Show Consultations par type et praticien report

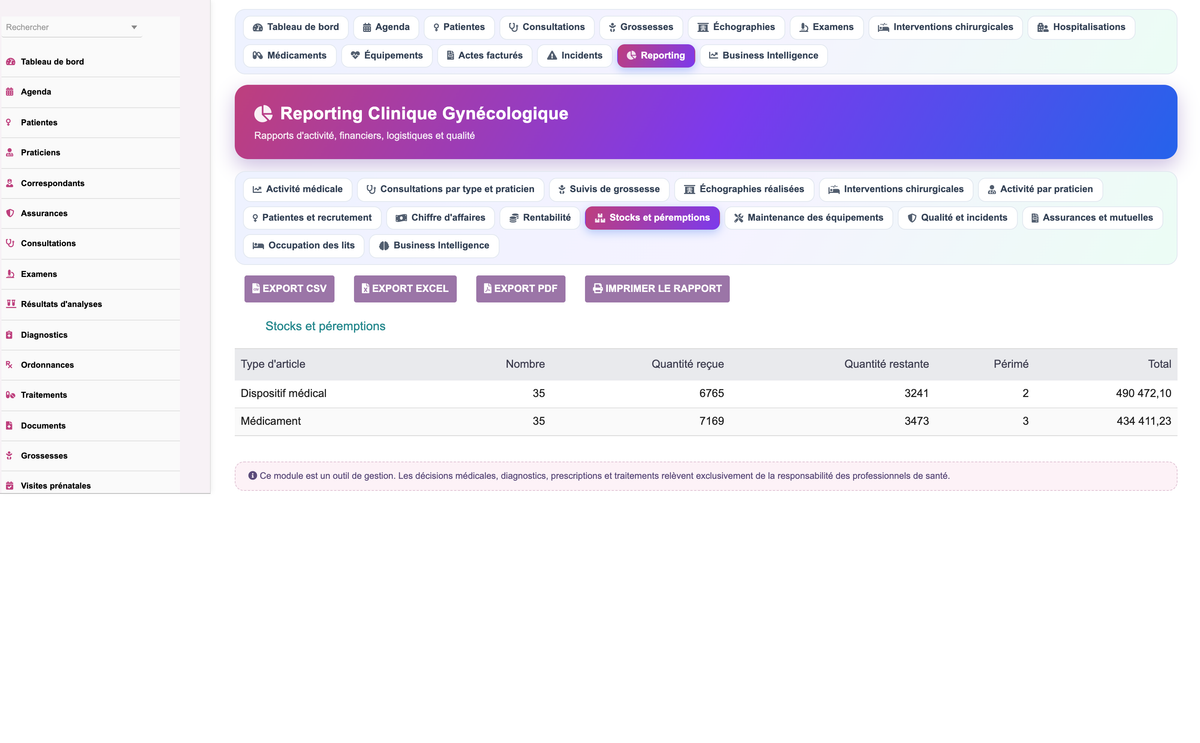(x=451, y=189)
